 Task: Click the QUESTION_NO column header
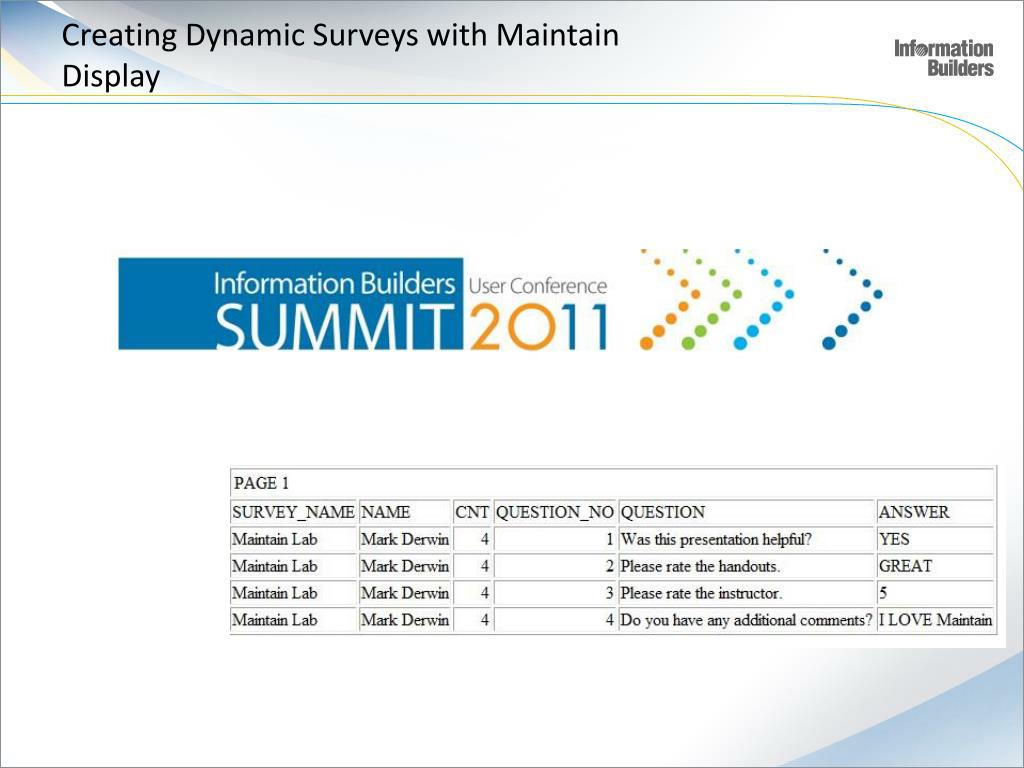554,512
